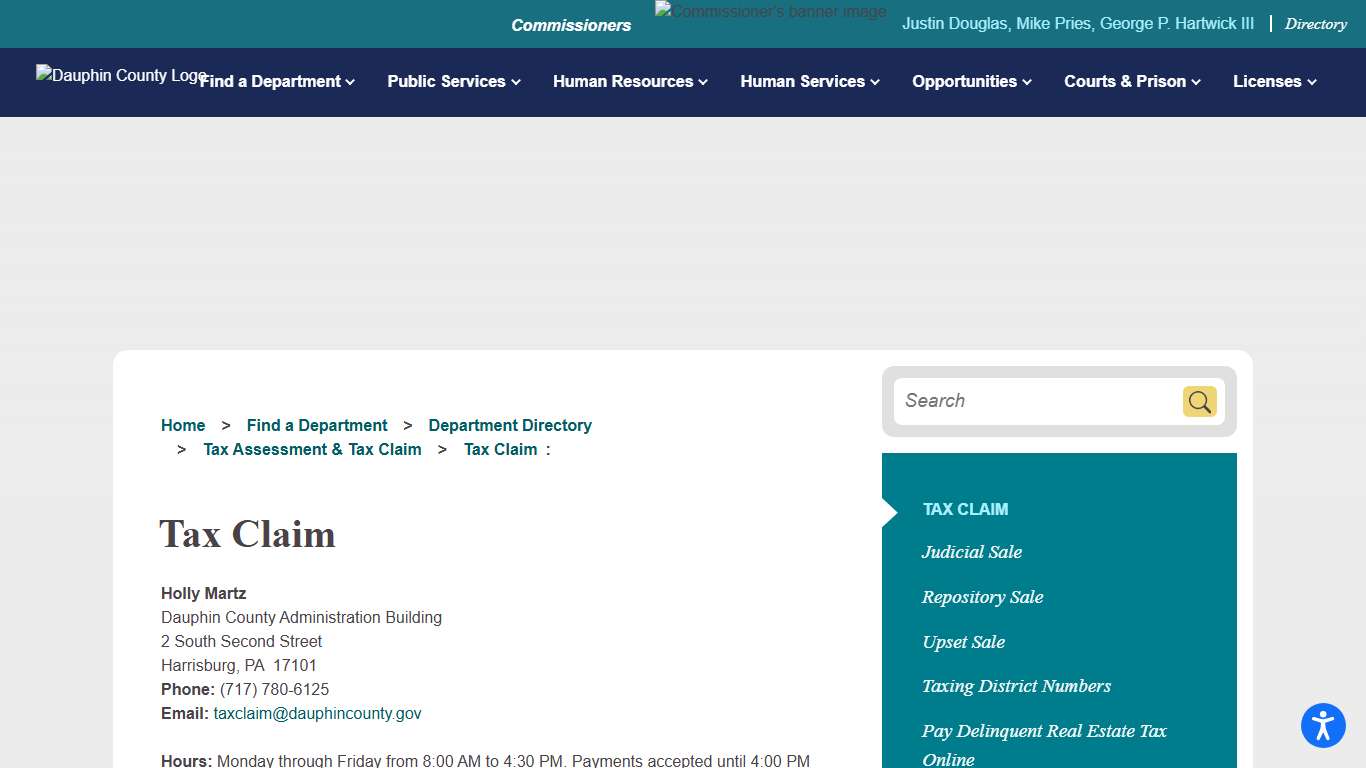Email taxclaim@dauphincounty.gov link

coord(317,713)
